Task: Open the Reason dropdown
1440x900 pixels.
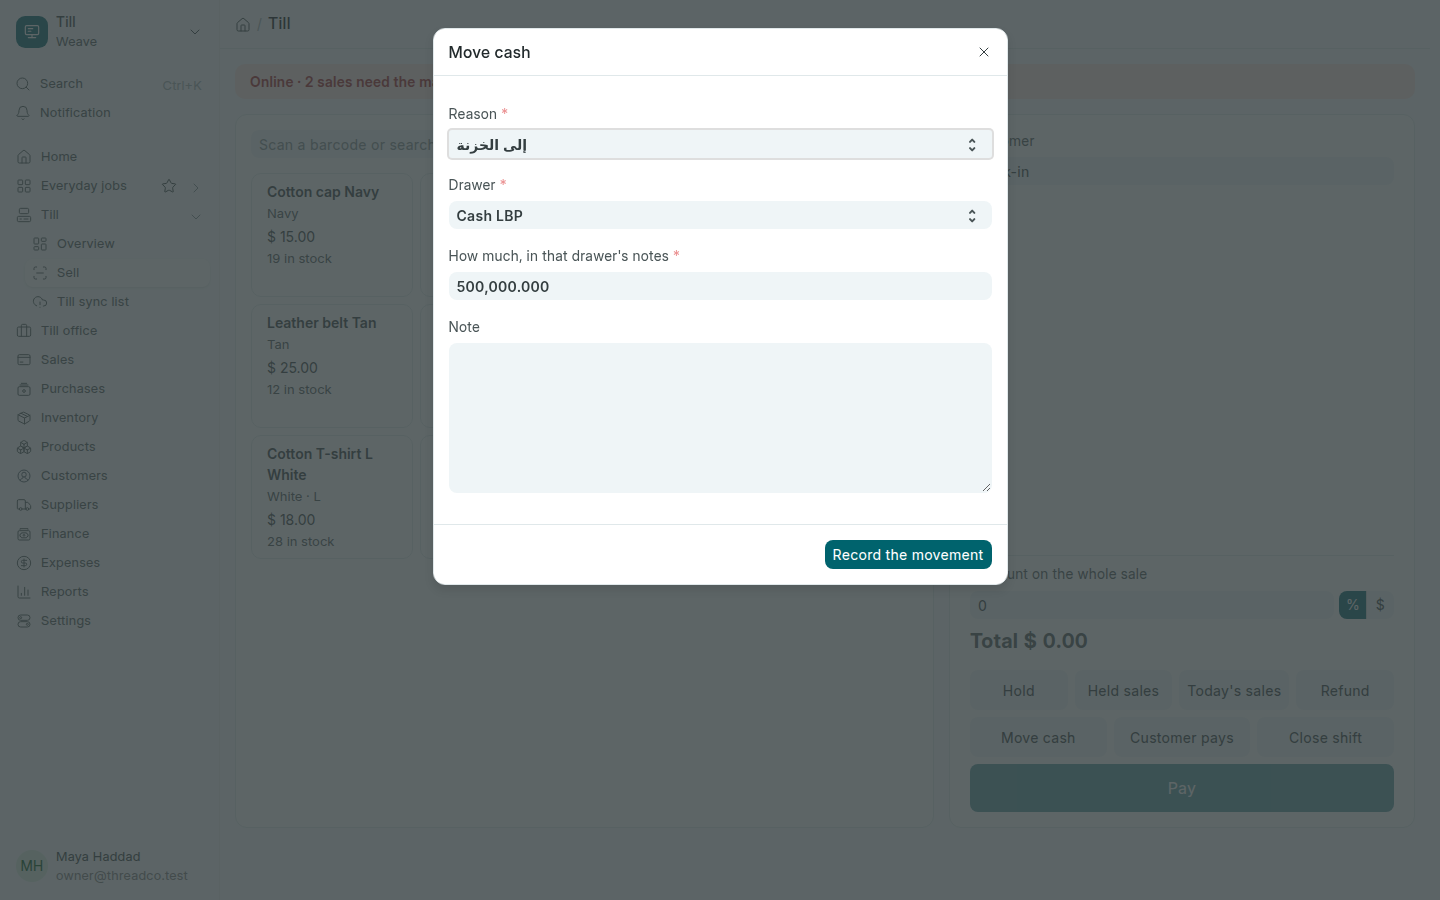Action: pyautogui.click(x=720, y=144)
